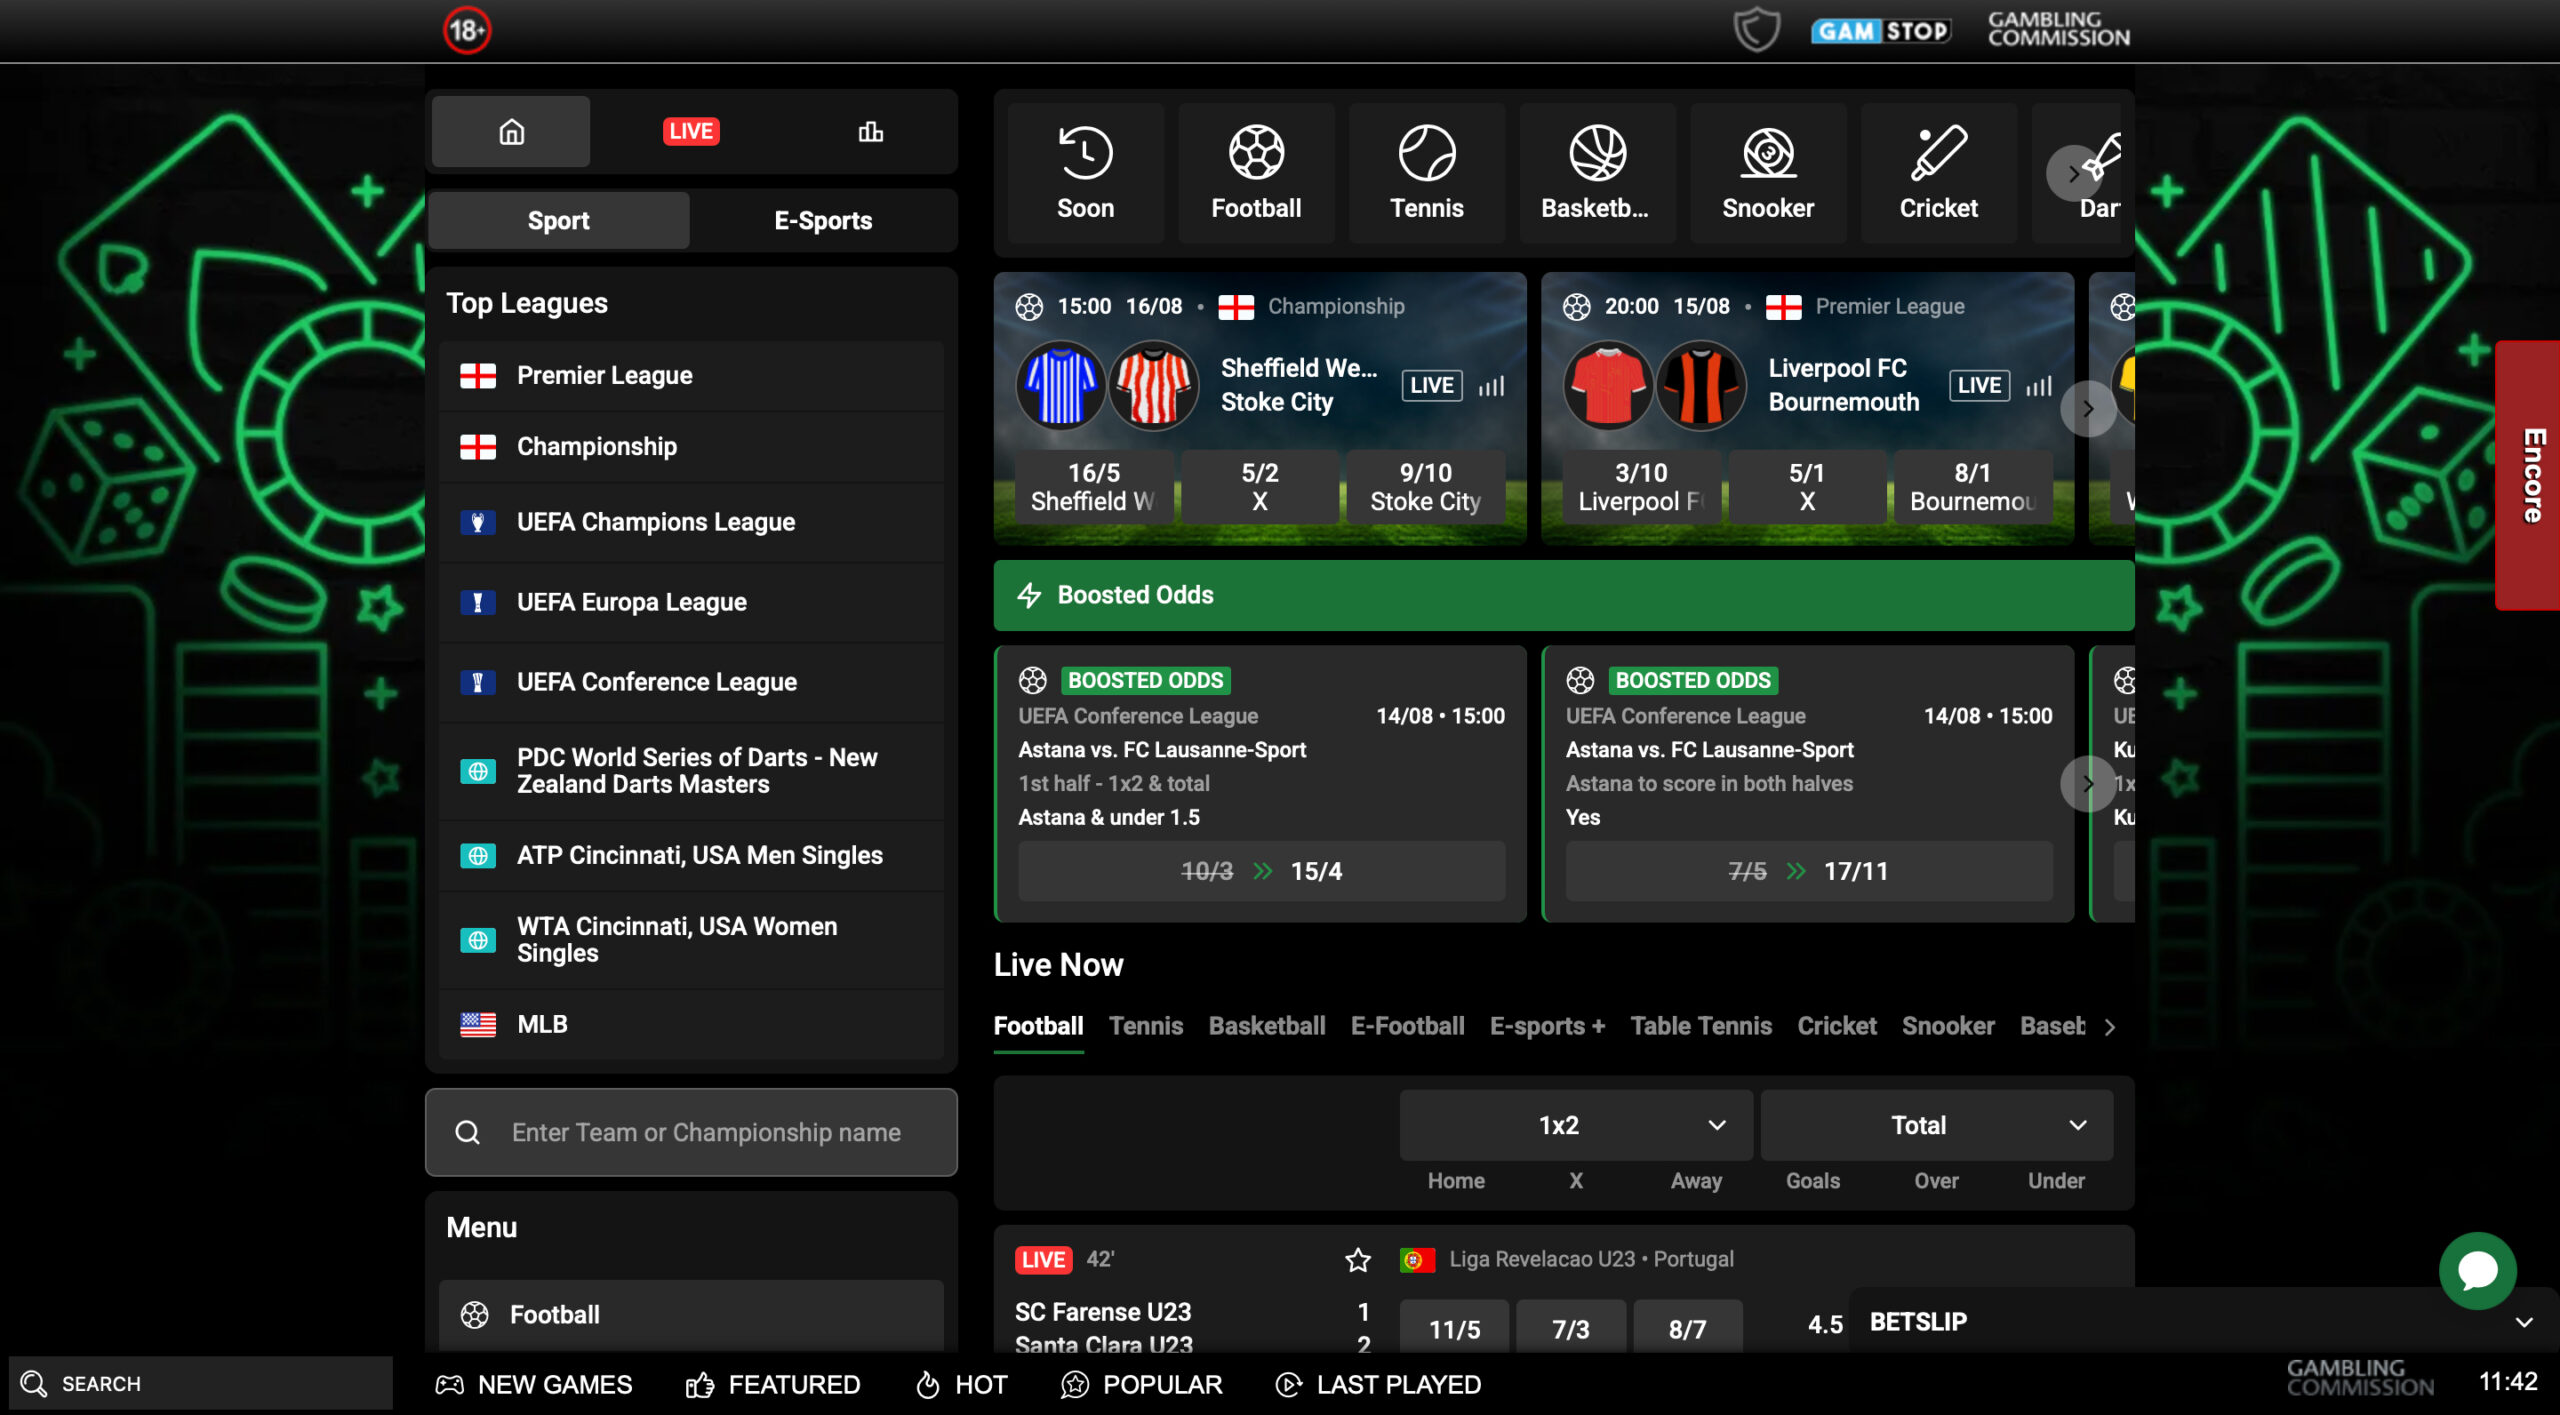Image resolution: width=2560 pixels, height=1415 pixels.
Task: Switch to the Sport toggle
Action: pyautogui.click(x=558, y=220)
